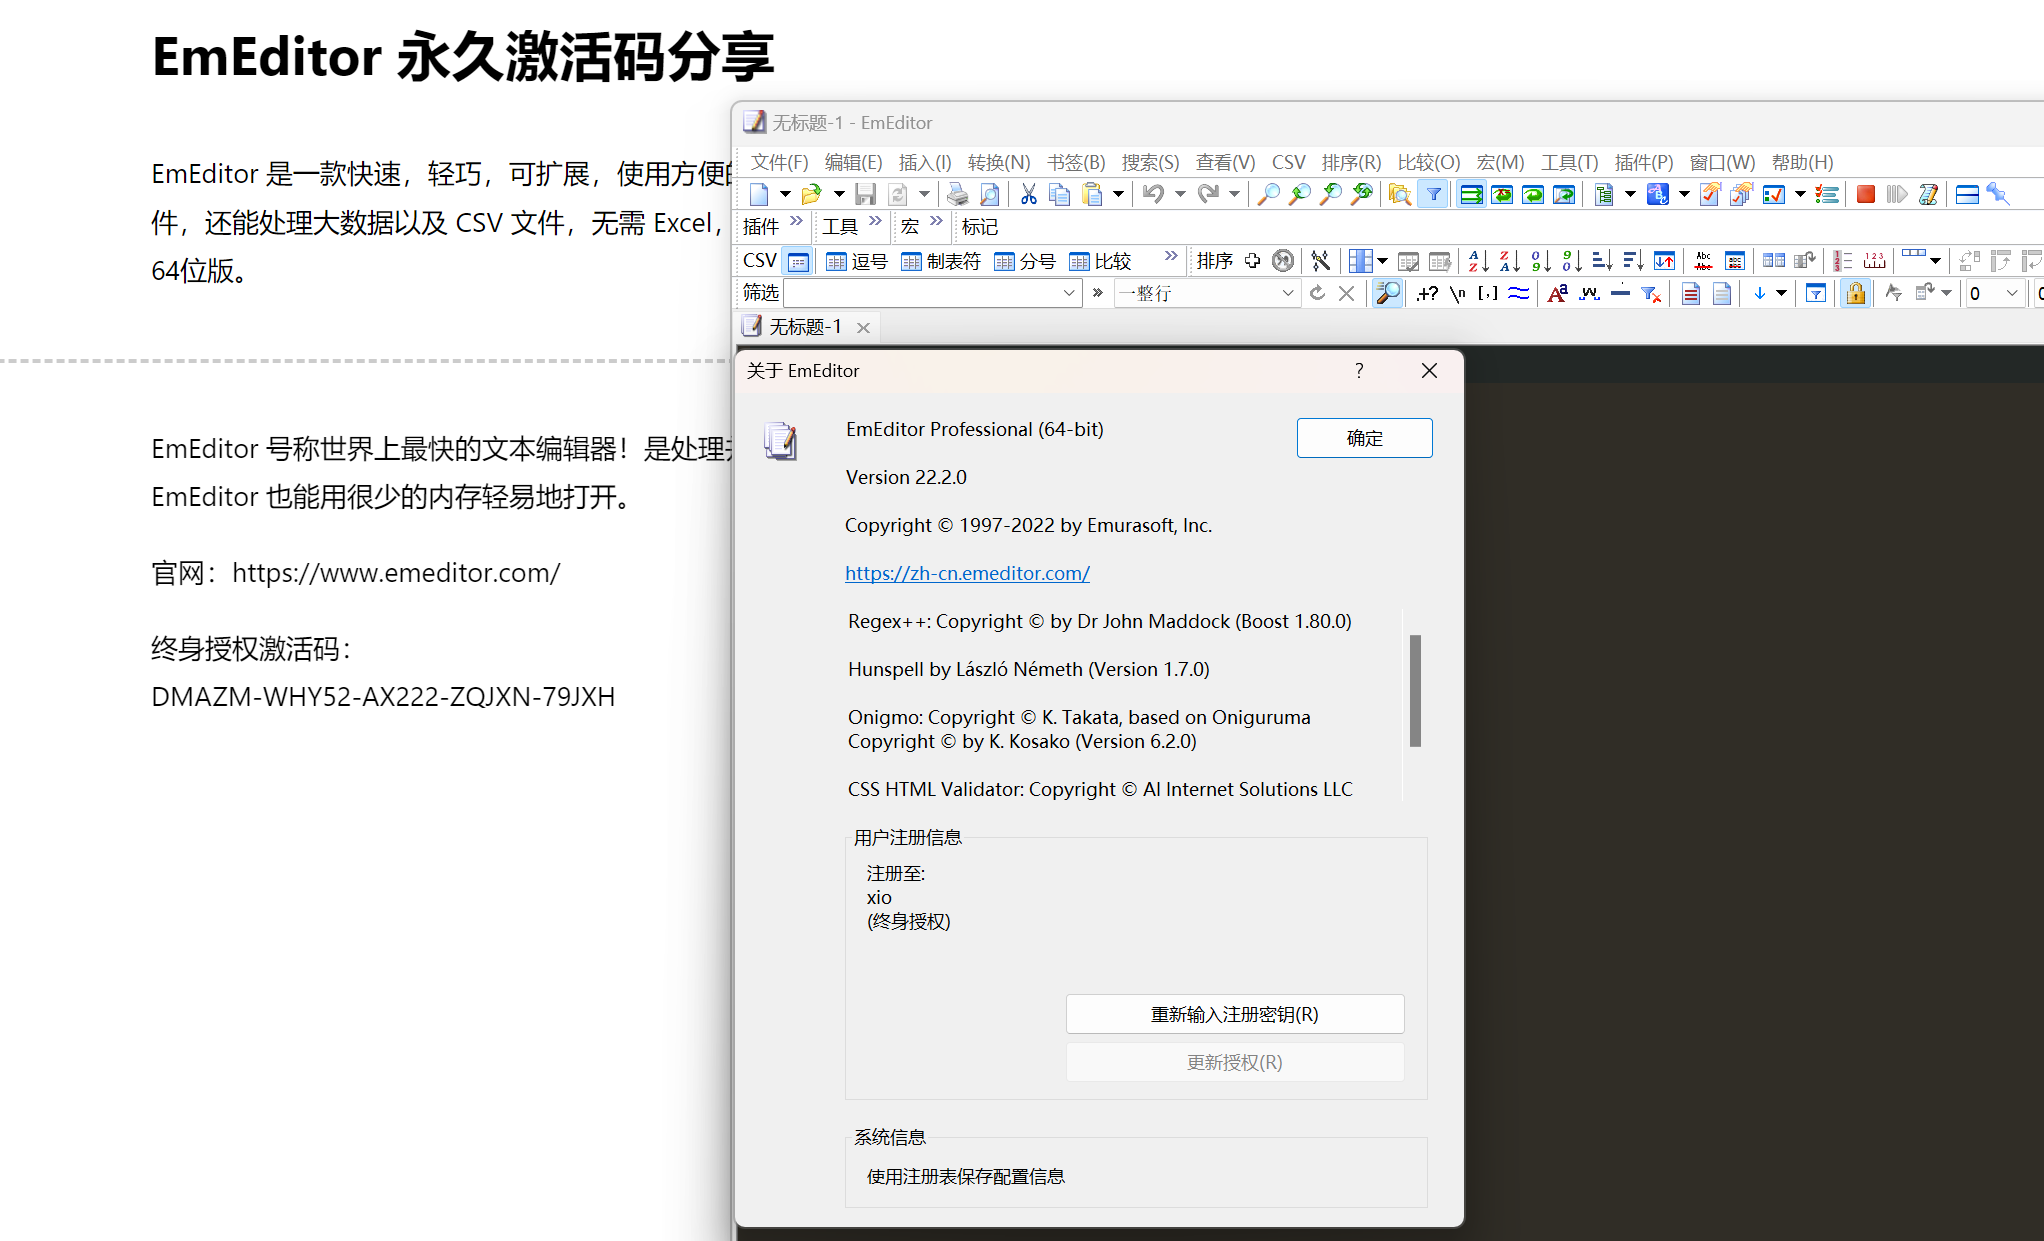Expand the 插件 toolbar chevron
This screenshot has height=1241, width=2044.
click(796, 221)
